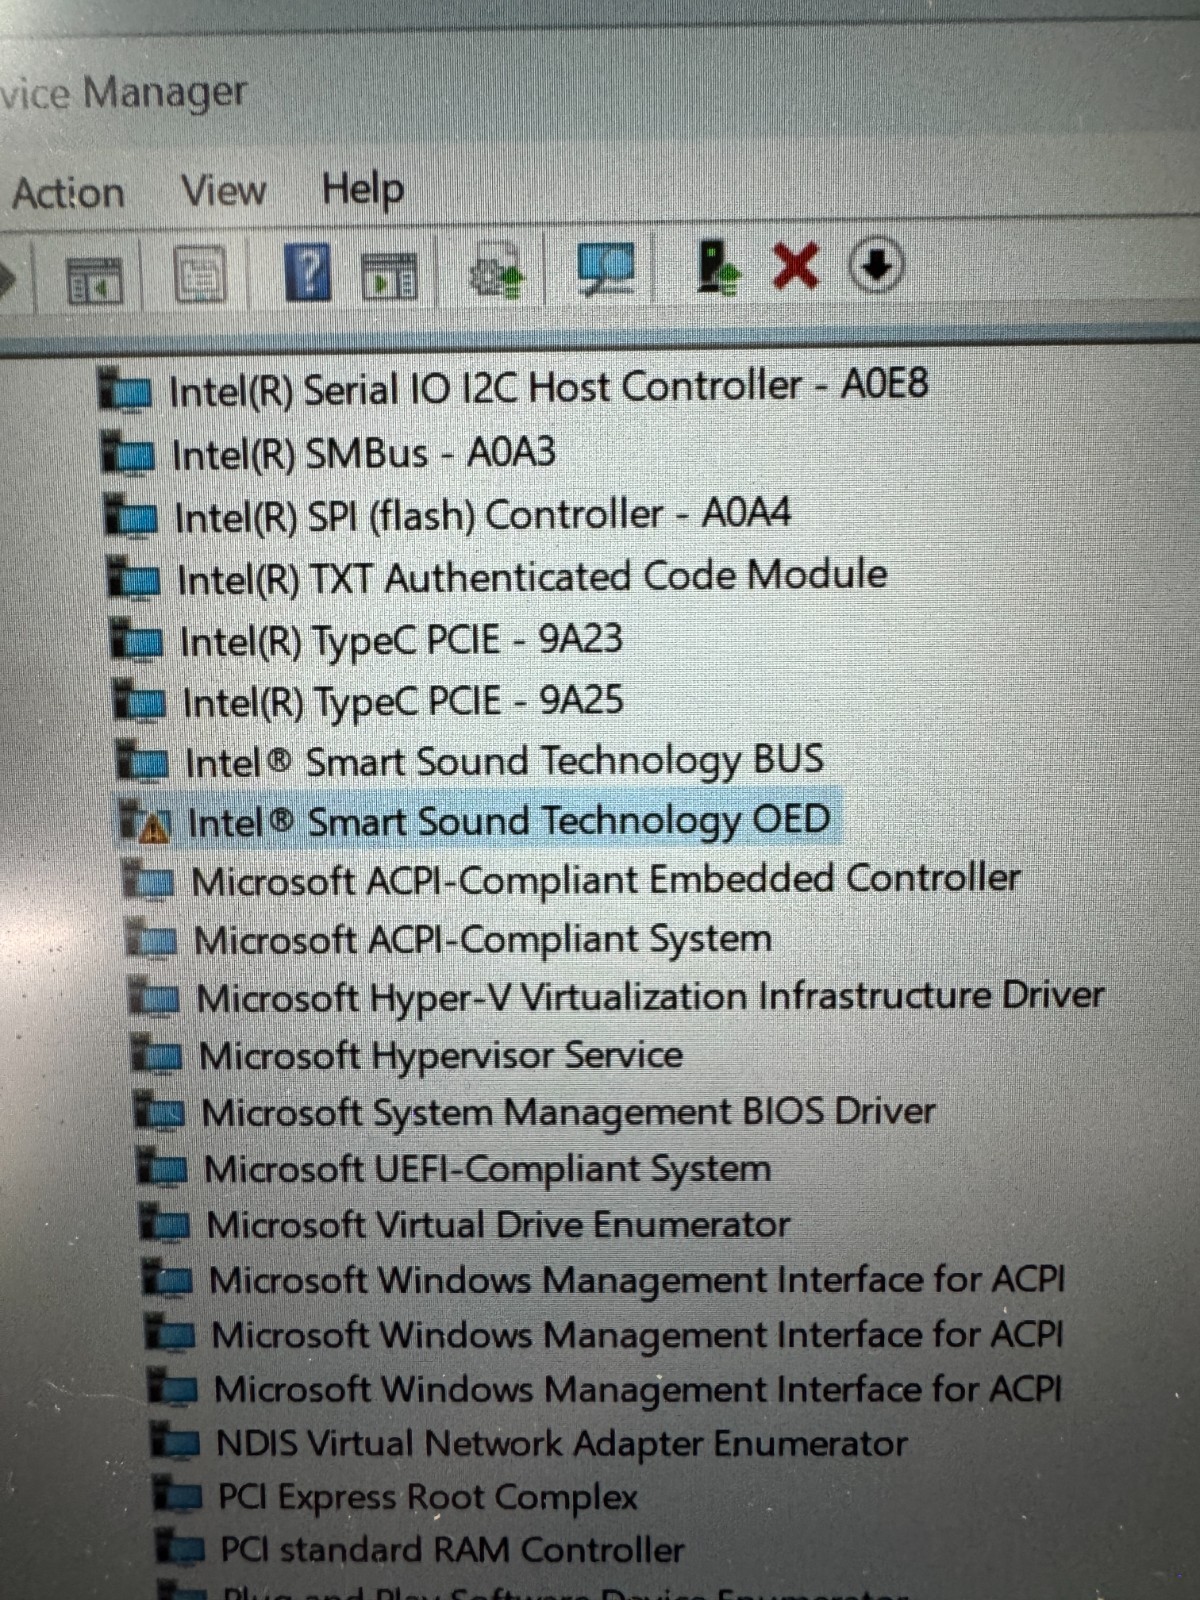The image size is (1200, 1600).
Task: Select Intel Smart Sound Technology OED device
Action: (x=508, y=822)
